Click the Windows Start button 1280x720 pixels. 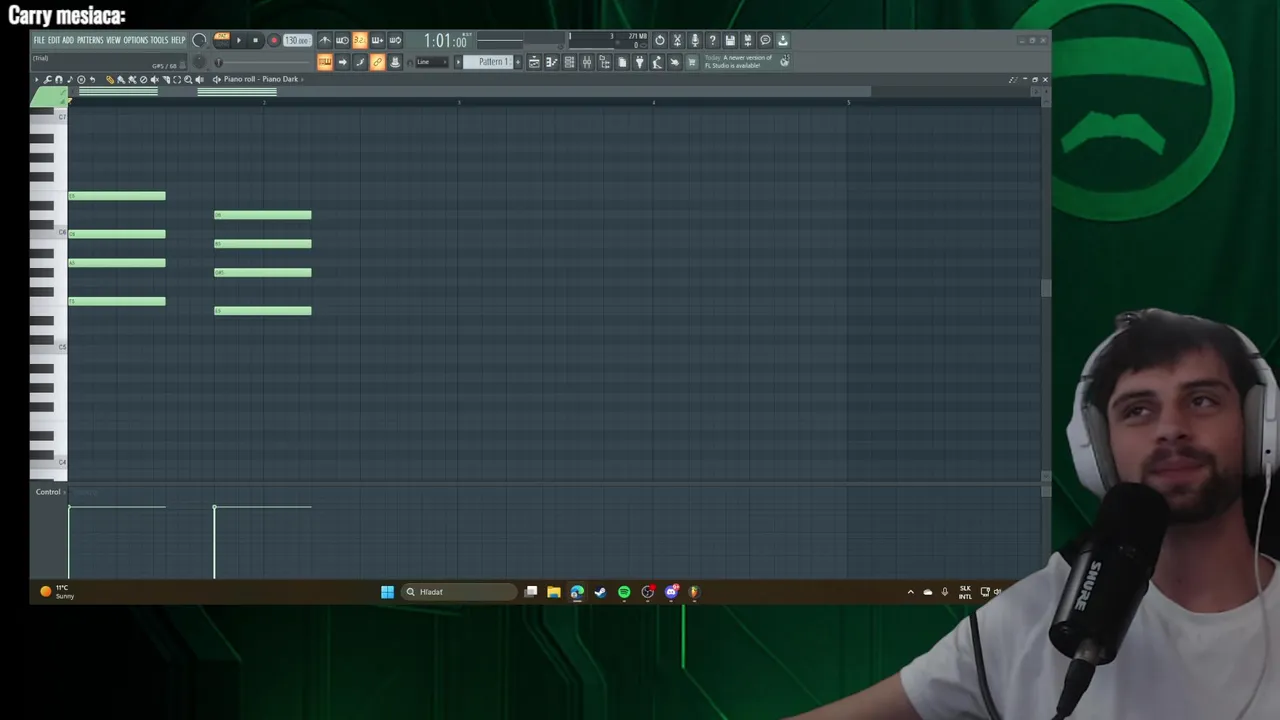pos(387,592)
